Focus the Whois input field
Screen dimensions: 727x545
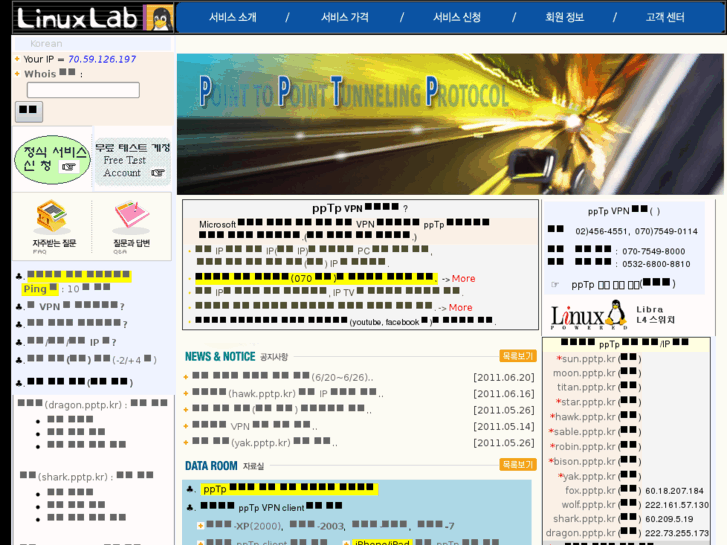click(83, 90)
